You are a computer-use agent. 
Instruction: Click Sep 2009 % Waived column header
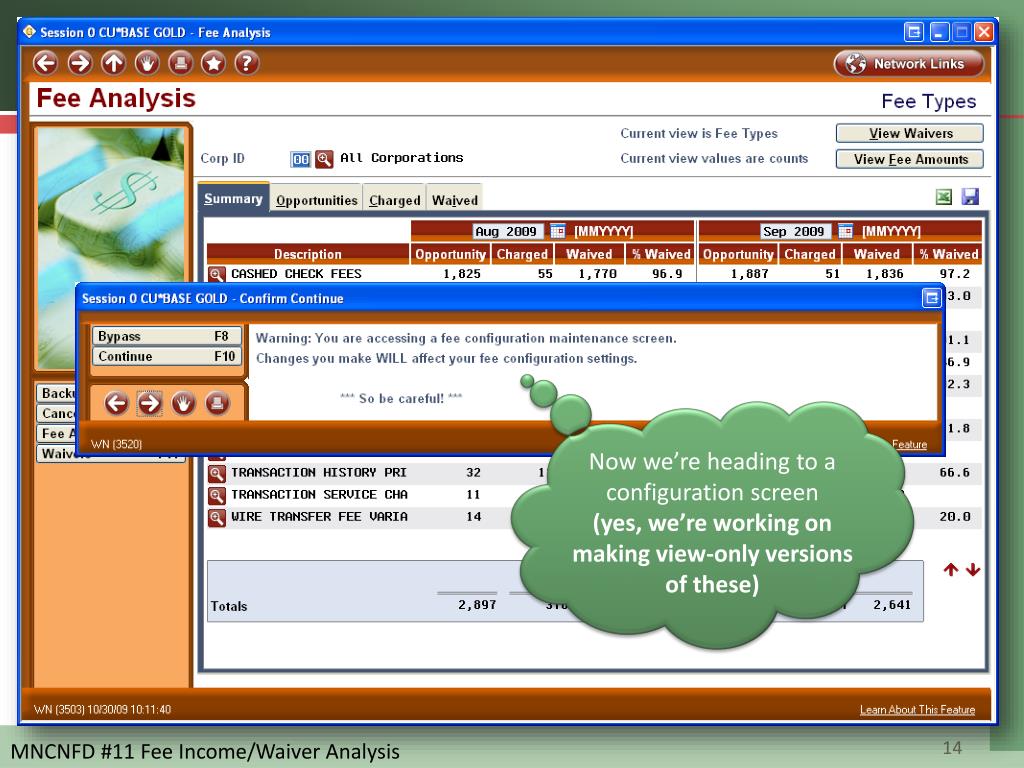(x=948, y=254)
